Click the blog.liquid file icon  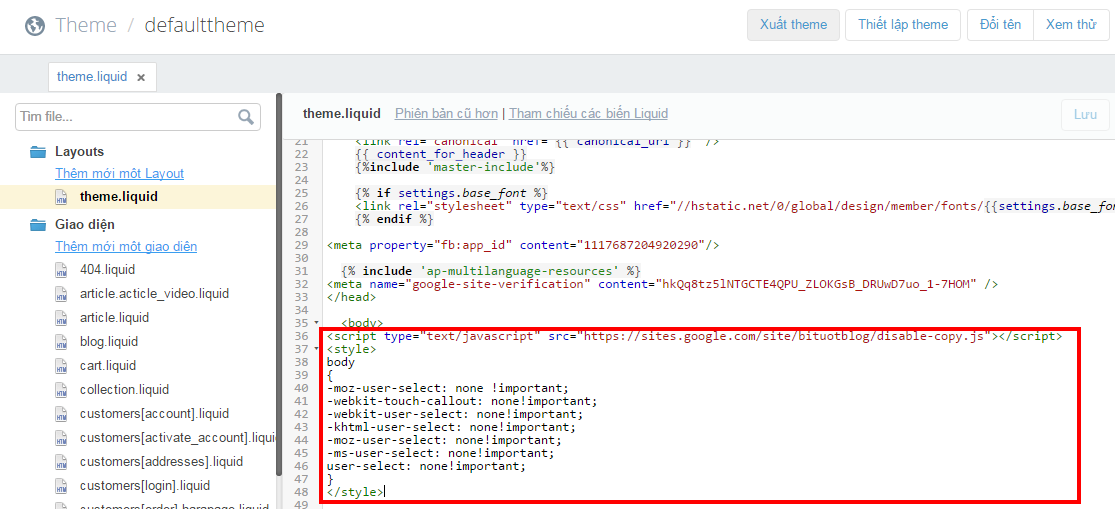click(62, 342)
